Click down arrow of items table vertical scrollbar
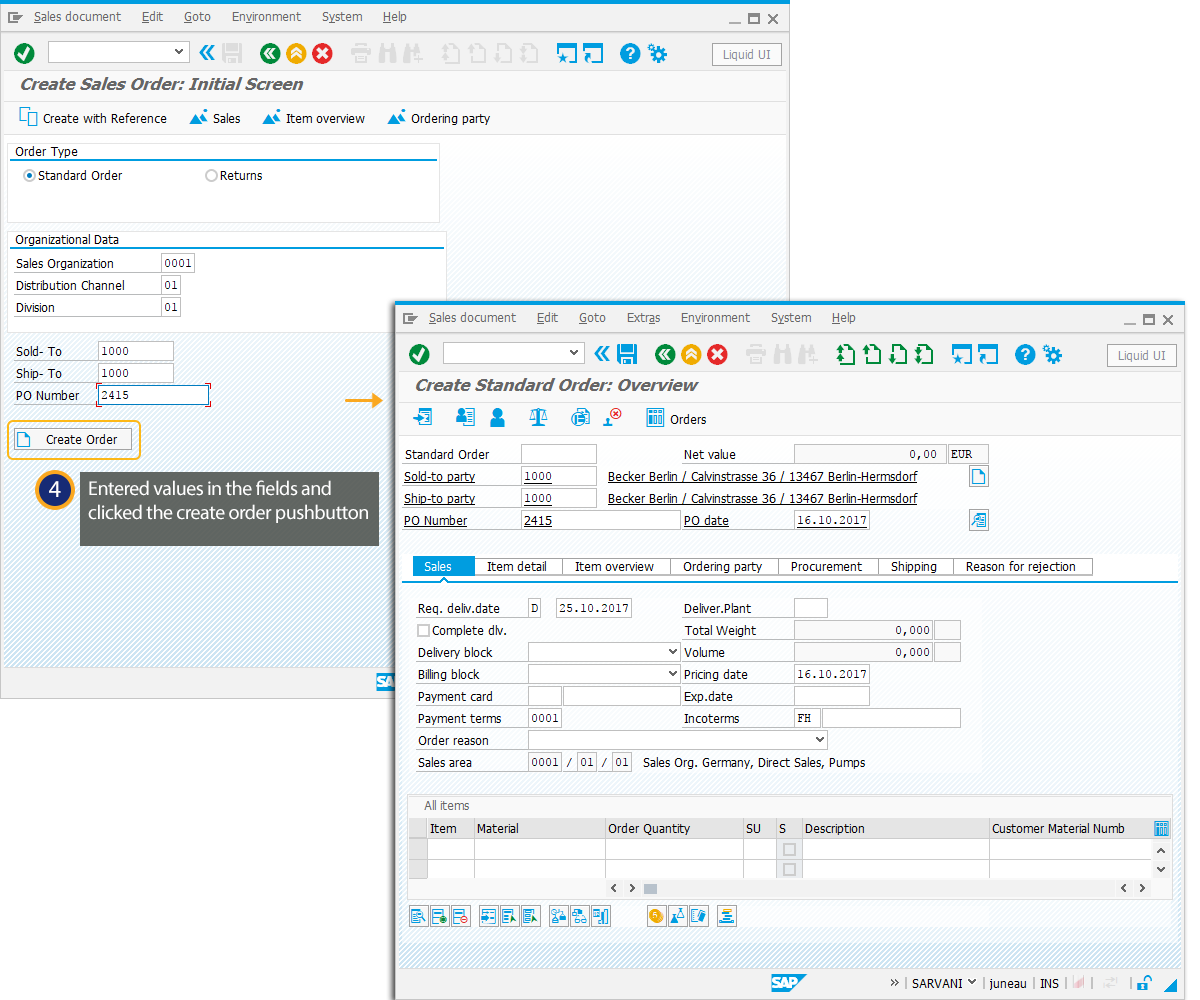 click(1161, 870)
